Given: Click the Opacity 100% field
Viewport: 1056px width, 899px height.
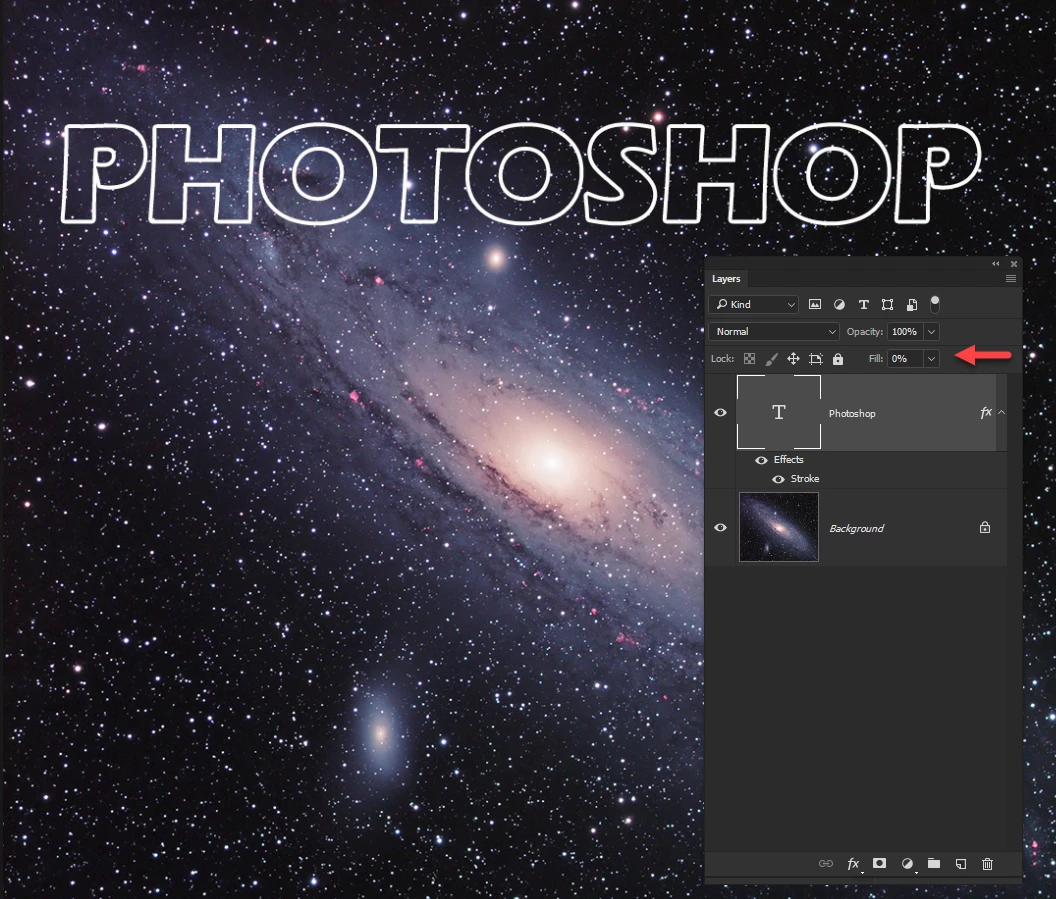Looking at the screenshot, I should pyautogui.click(x=906, y=331).
